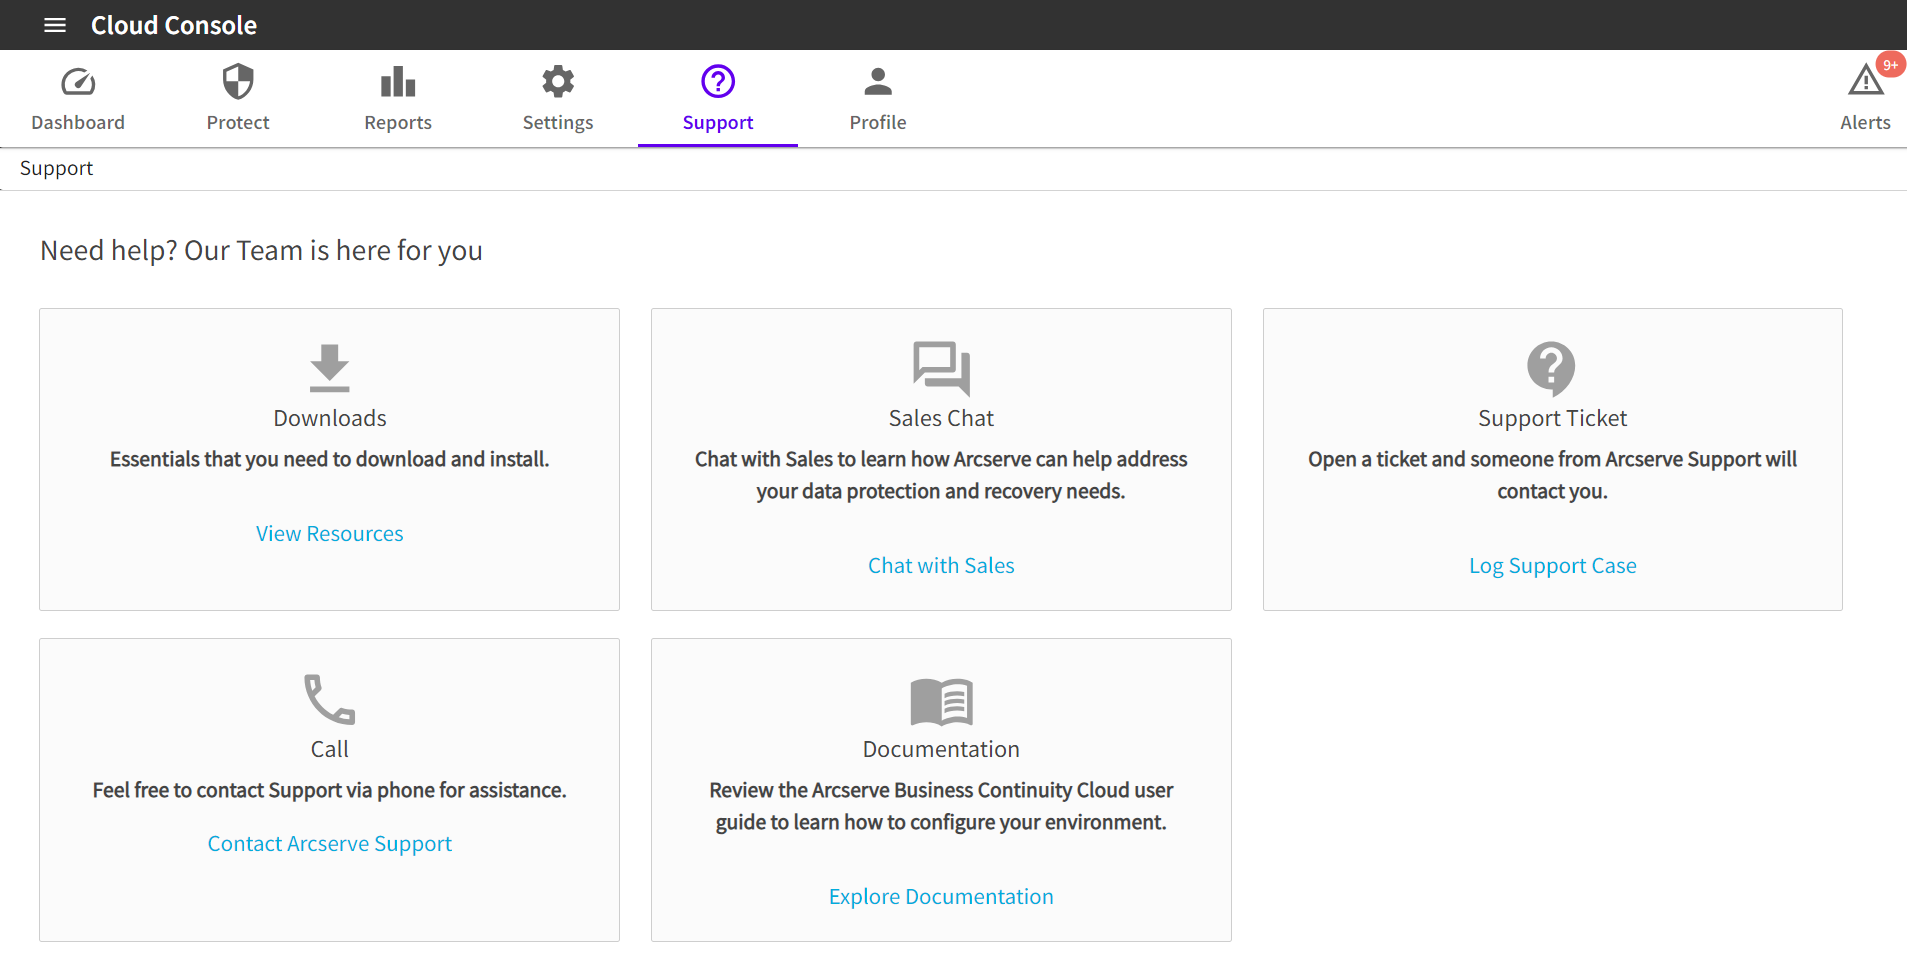
Task: Select the Support tab
Action: (x=718, y=98)
